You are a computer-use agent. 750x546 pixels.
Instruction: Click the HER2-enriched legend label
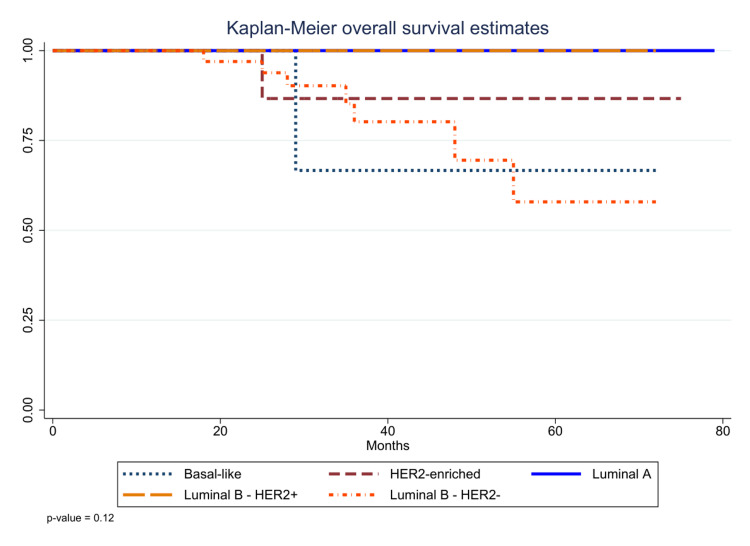[435, 474]
